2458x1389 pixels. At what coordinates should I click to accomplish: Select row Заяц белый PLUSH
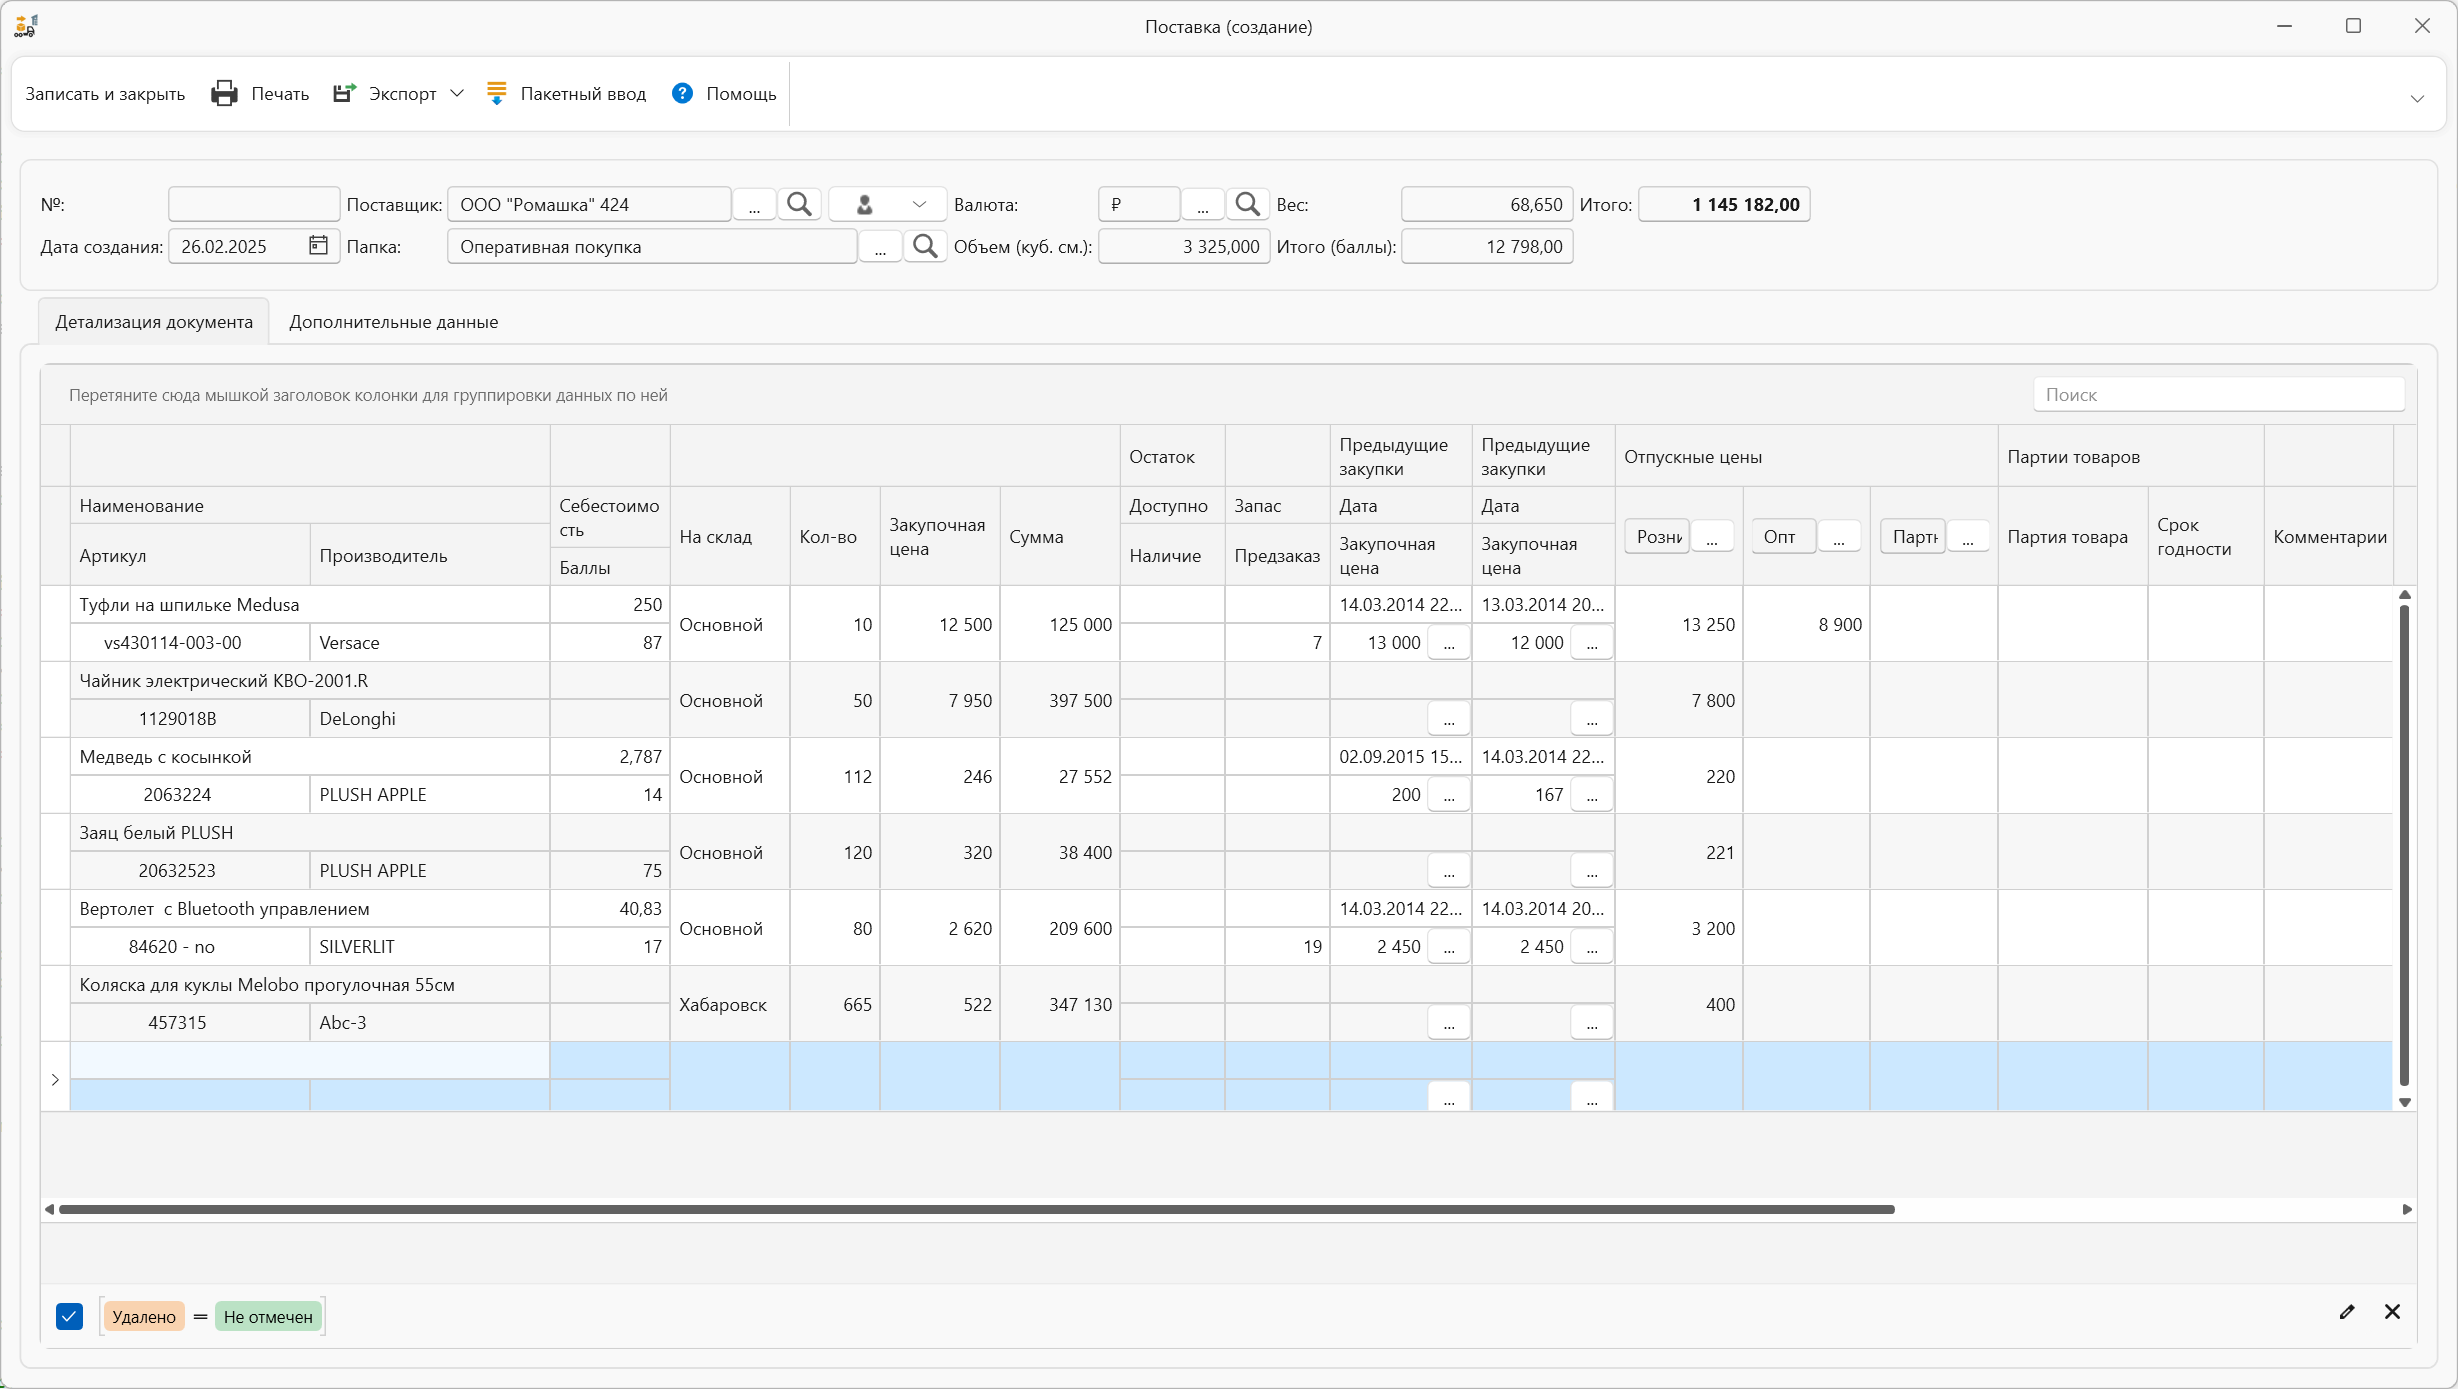pyautogui.click(x=310, y=833)
